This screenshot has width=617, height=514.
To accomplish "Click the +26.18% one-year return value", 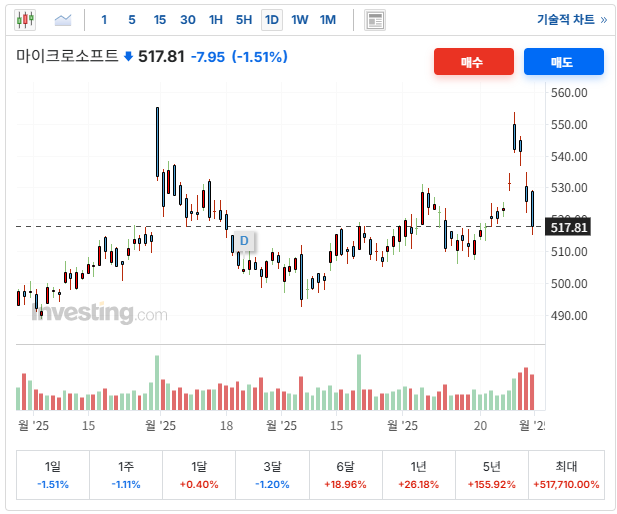I will pos(419,484).
